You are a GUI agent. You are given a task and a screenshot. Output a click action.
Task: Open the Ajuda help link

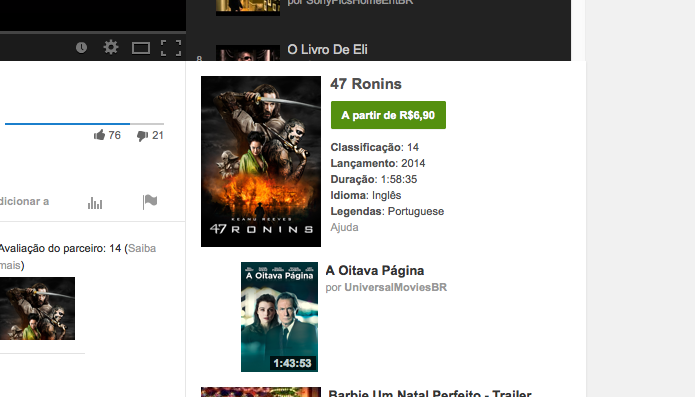point(344,227)
